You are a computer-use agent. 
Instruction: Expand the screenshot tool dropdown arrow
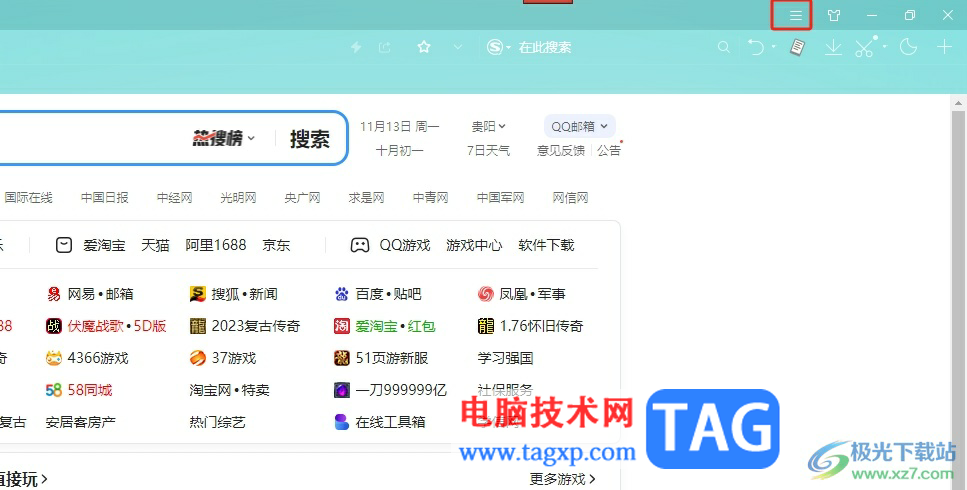click(x=885, y=46)
